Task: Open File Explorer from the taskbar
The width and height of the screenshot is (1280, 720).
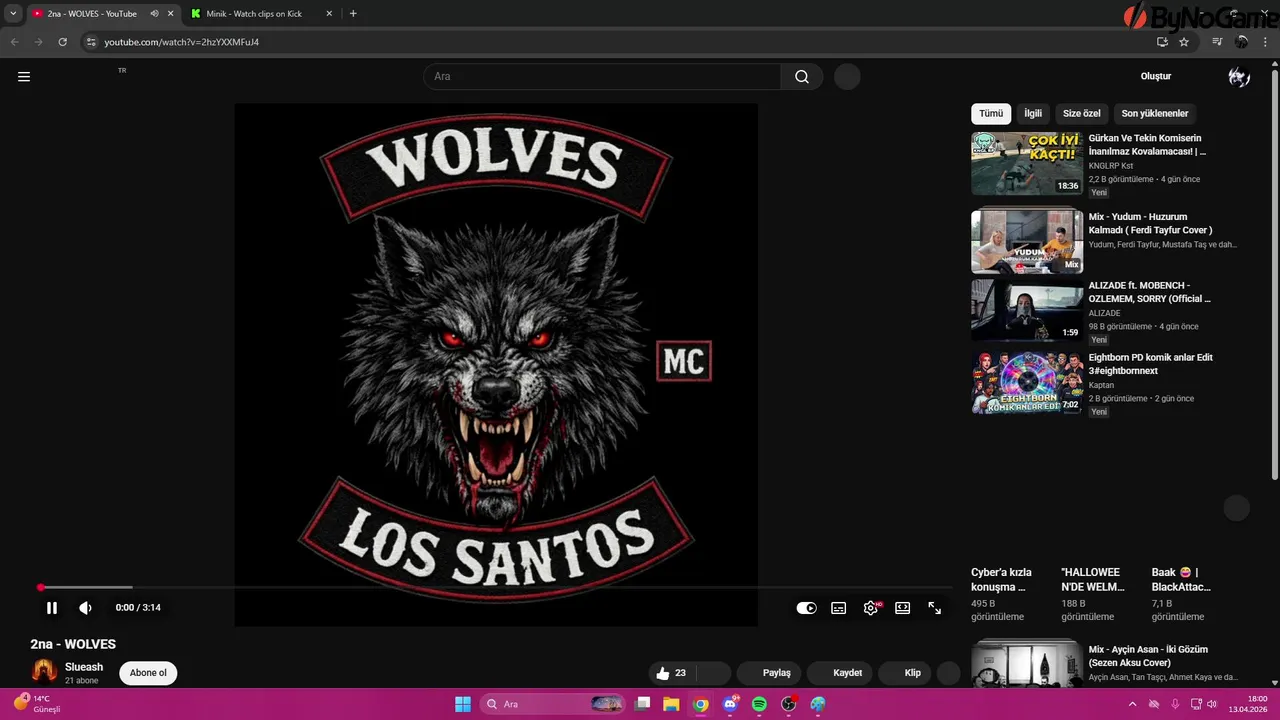Action: click(x=671, y=704)
